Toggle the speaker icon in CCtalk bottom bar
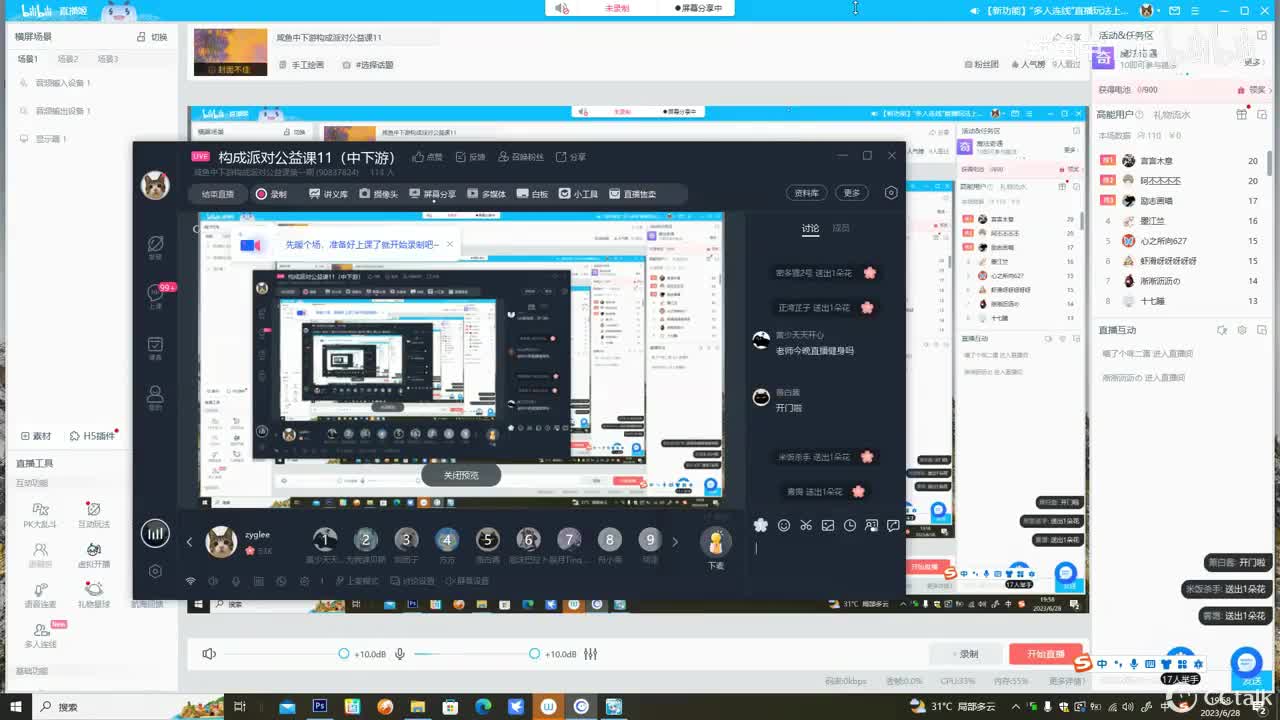This screenshot has width=1280, height=720. [x=213, y=581]
